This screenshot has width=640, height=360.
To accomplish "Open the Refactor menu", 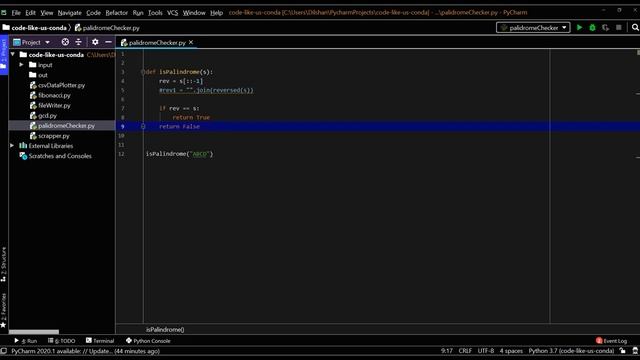I will tap(116, 13).
